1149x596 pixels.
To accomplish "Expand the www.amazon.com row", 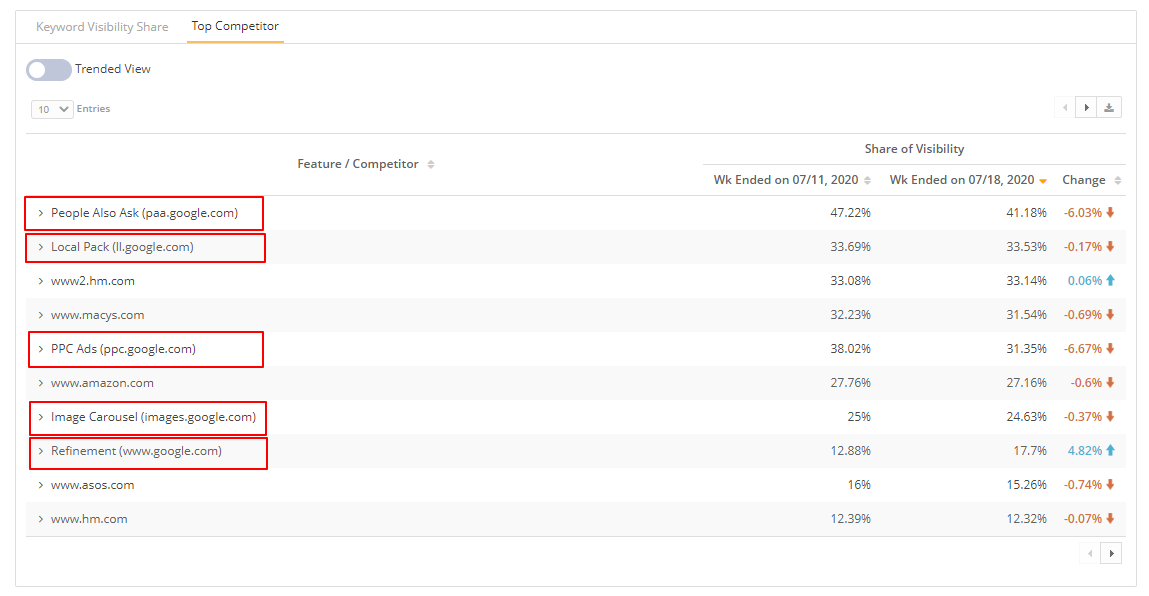I will pyautogui.click(x=40, y=383).
